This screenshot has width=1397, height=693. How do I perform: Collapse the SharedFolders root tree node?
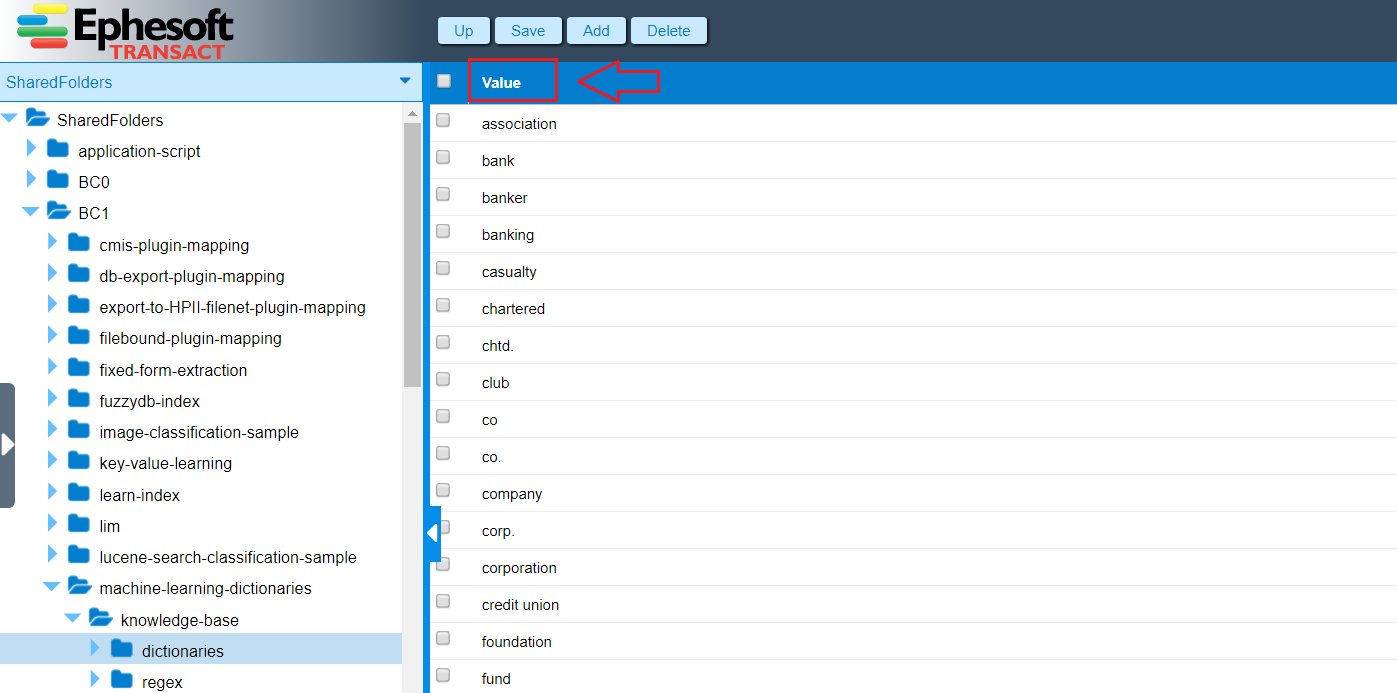click(9, 119)
